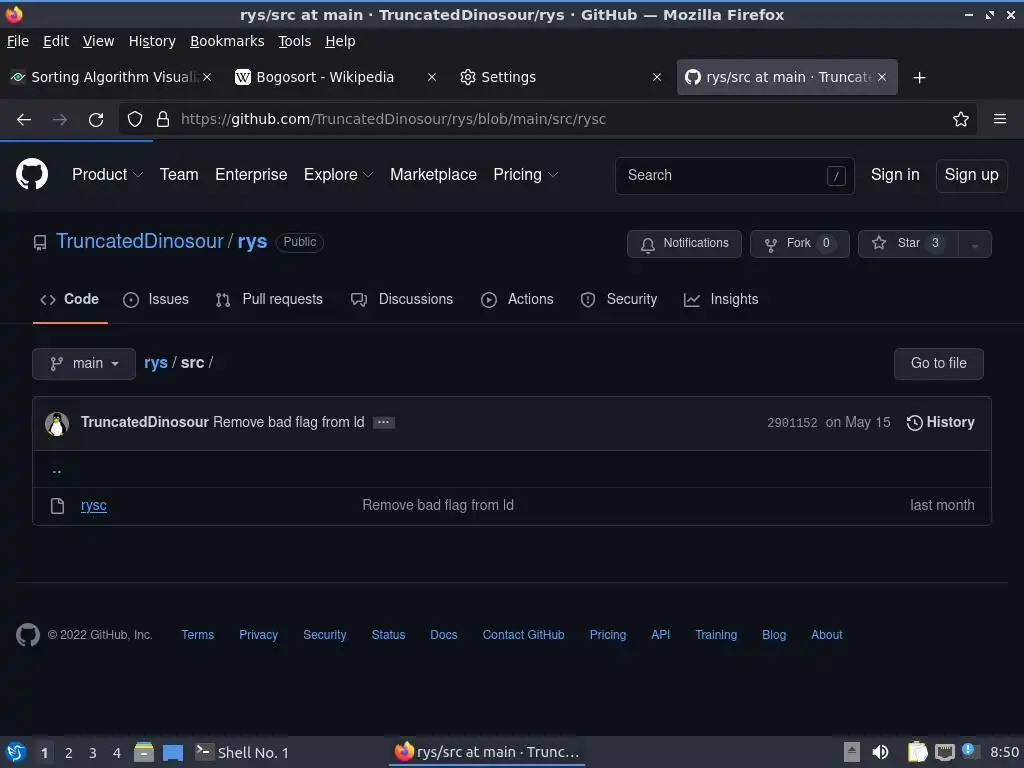Open commit hash 2901152
Viewport: 1024px width, 768px height.
[x=792, y=423]
